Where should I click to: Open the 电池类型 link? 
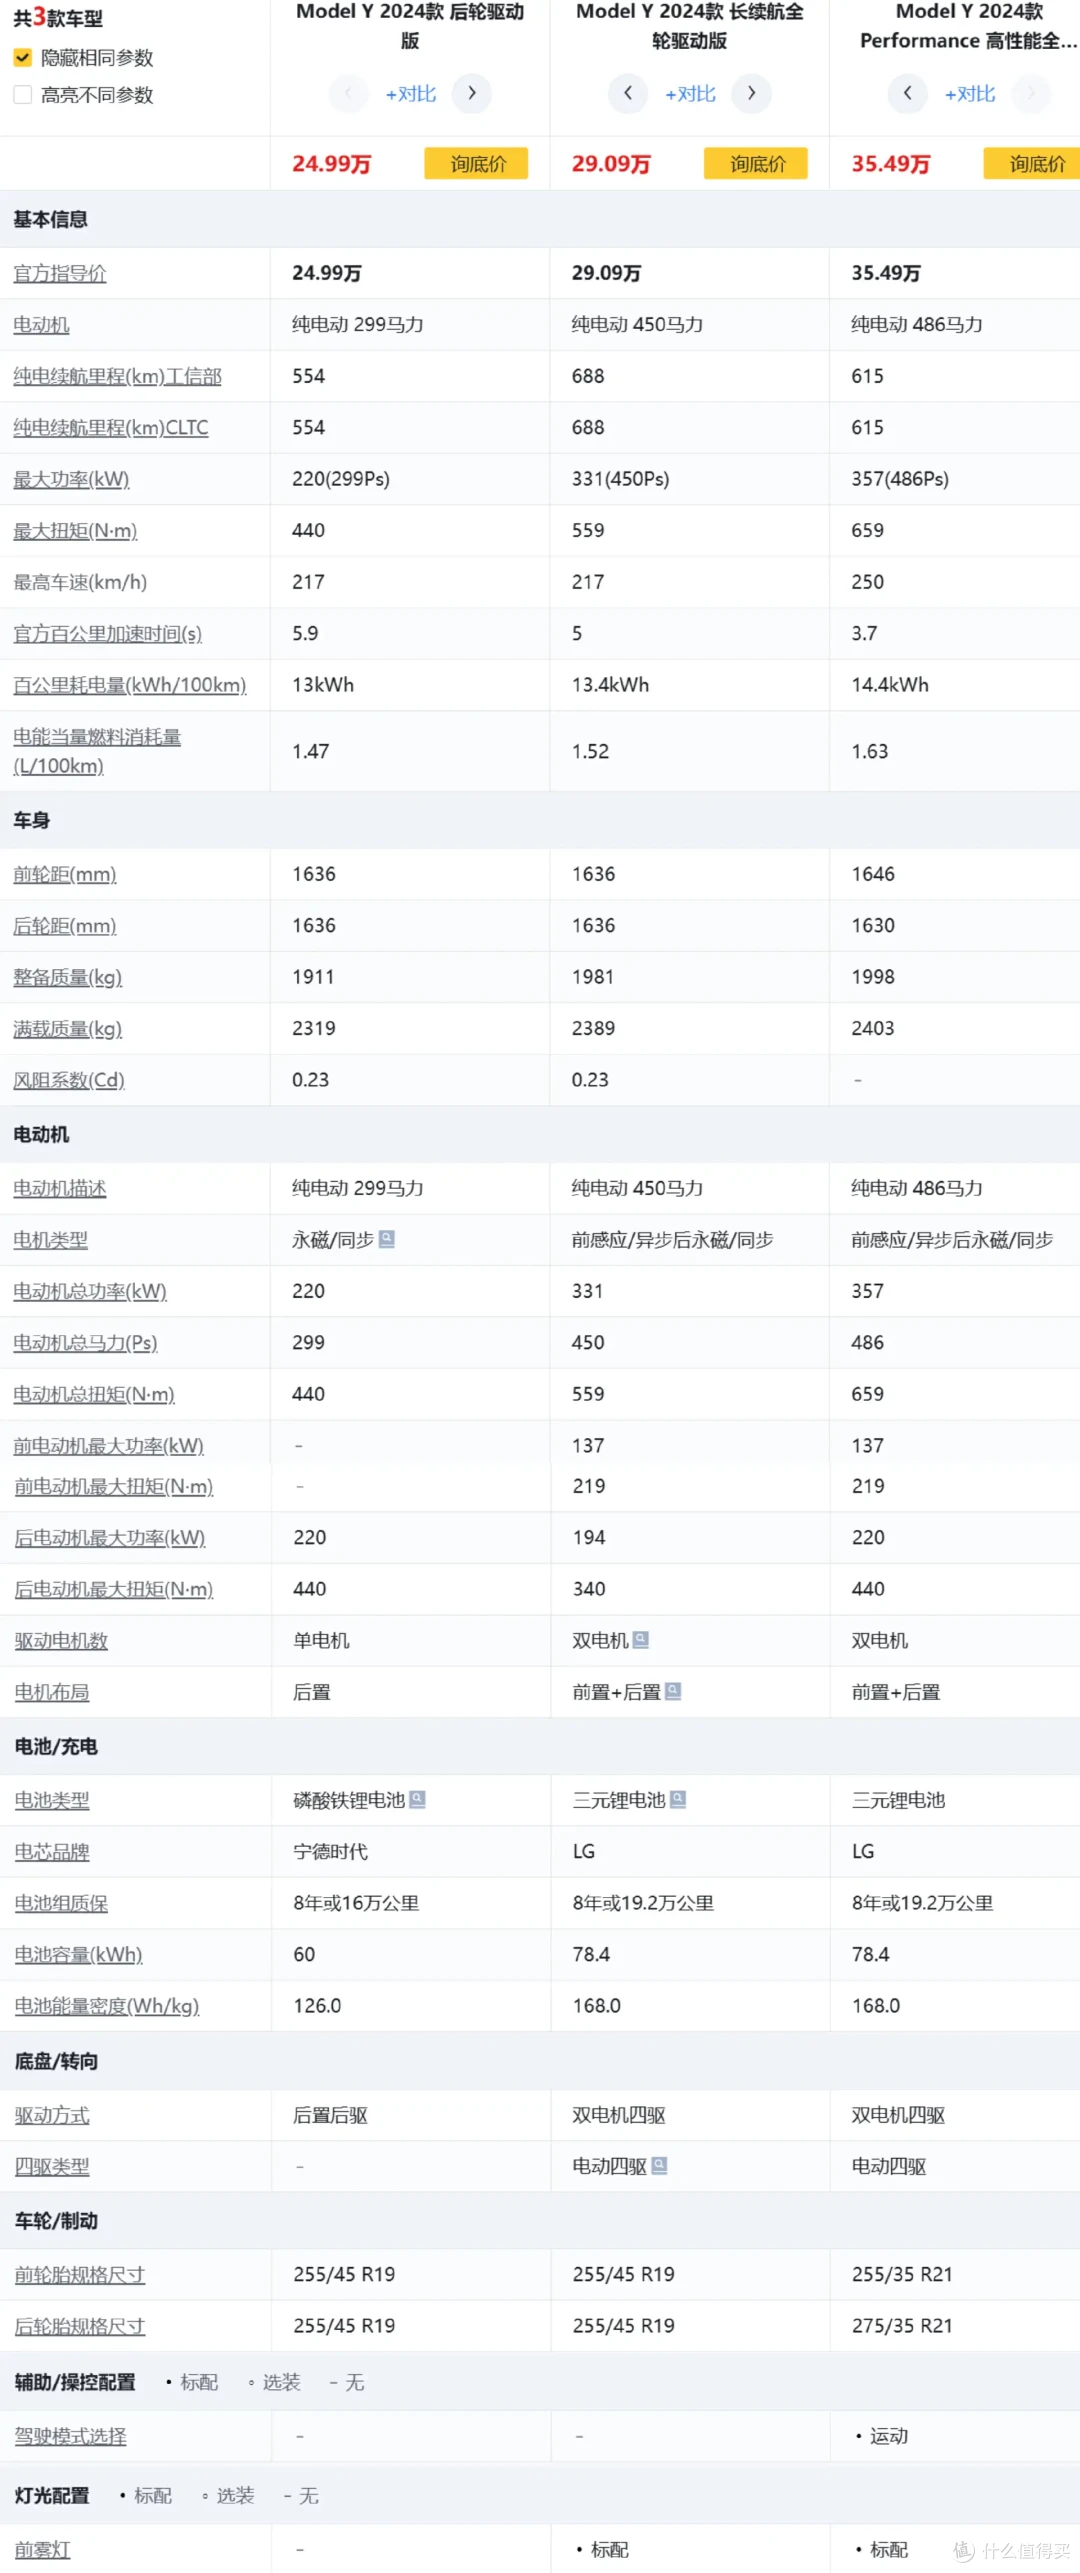click(52, 1801)
